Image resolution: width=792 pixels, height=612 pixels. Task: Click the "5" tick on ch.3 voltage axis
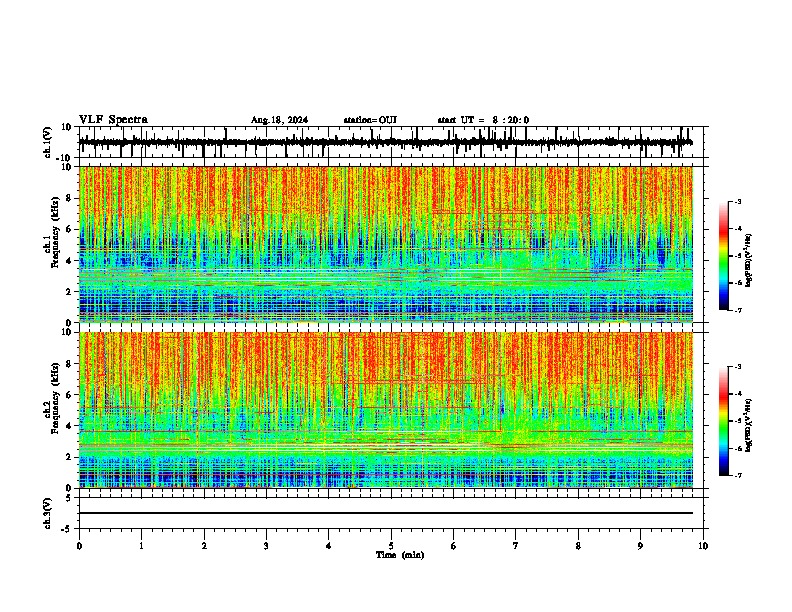point(69,498)
